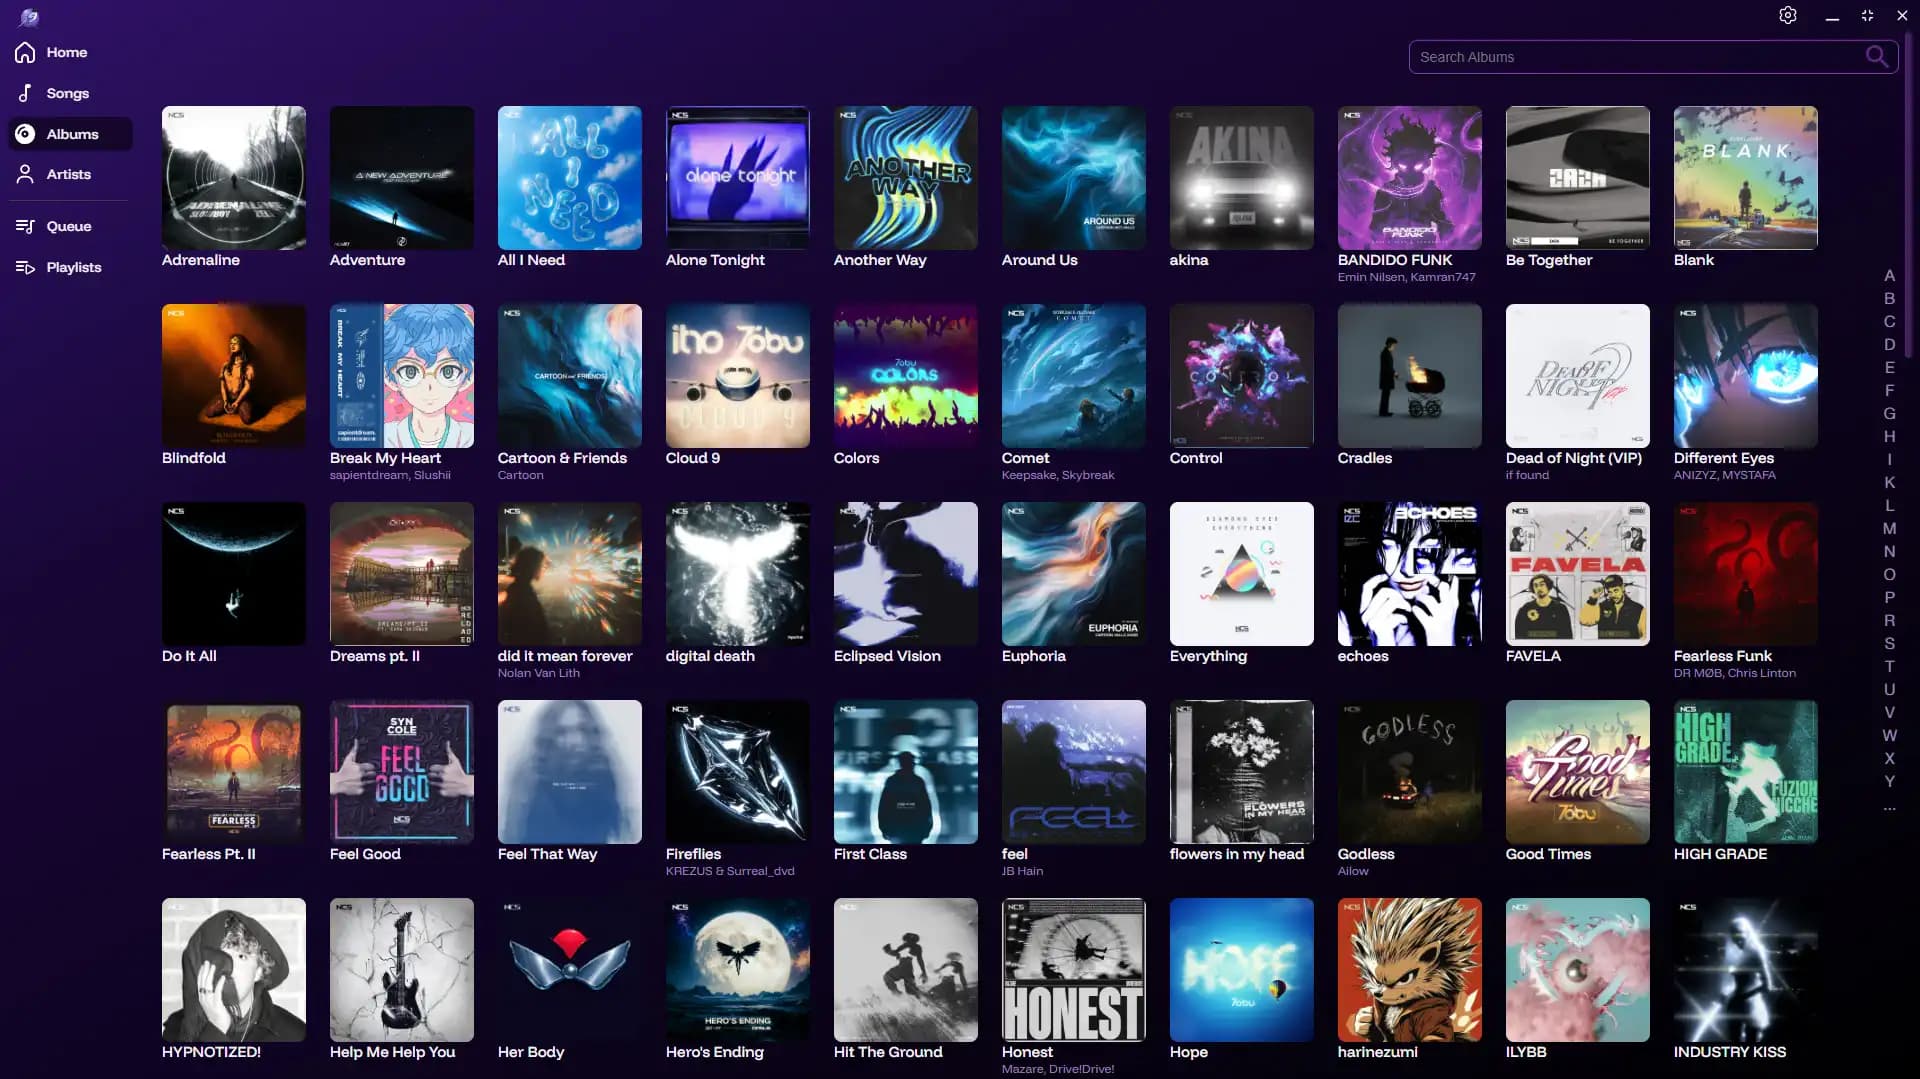Open the Blindfold album
1920x1079 pixels.
click(x=233, y=376)
